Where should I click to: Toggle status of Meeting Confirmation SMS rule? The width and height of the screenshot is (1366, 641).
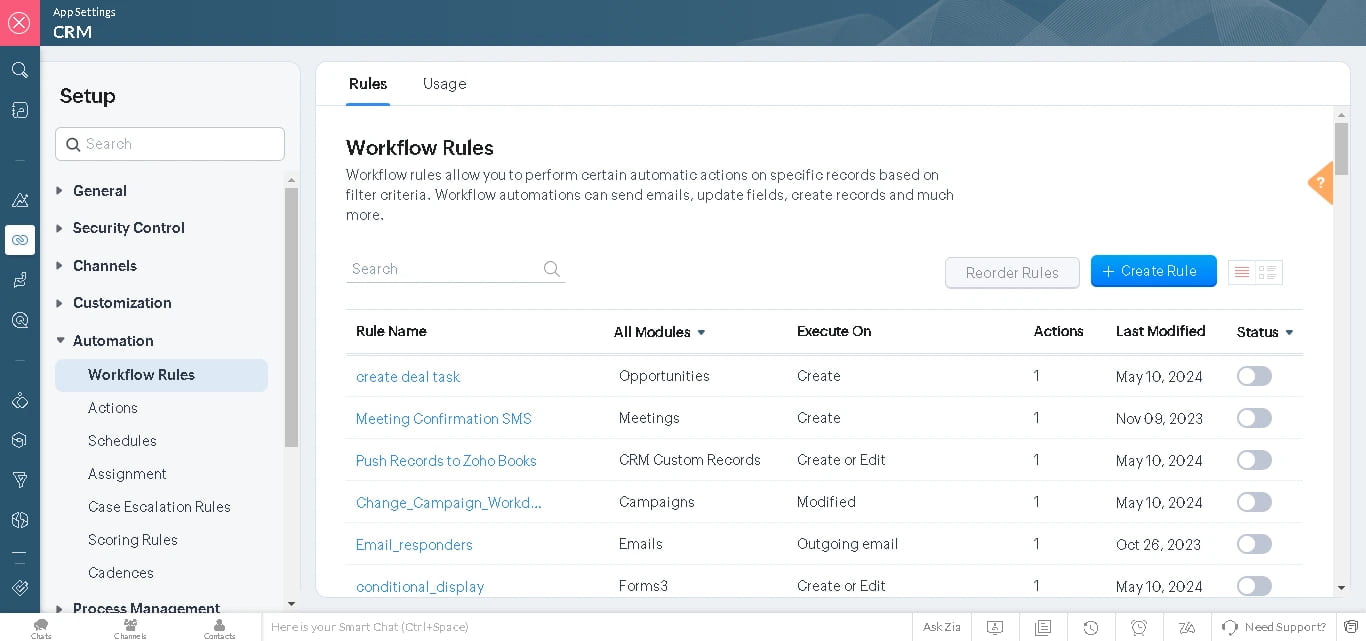pyautogui.click(x=1254, y=418)
